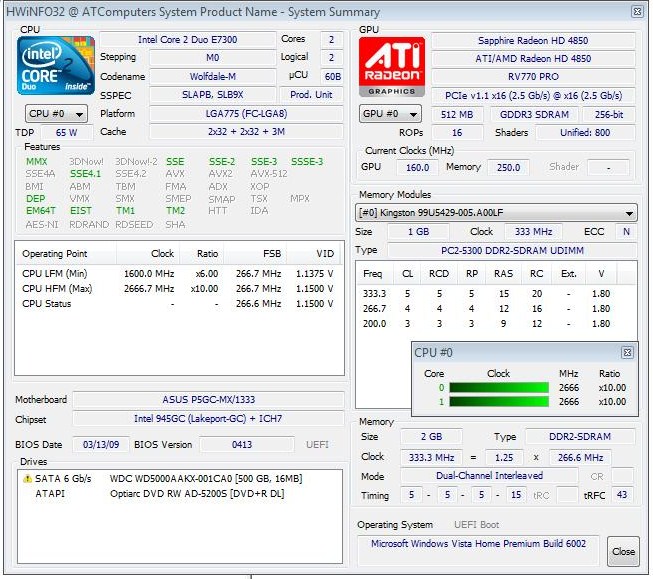
Task: Click the ASUS P5GC-MX/1333 motherboard field
Action: 207,400
